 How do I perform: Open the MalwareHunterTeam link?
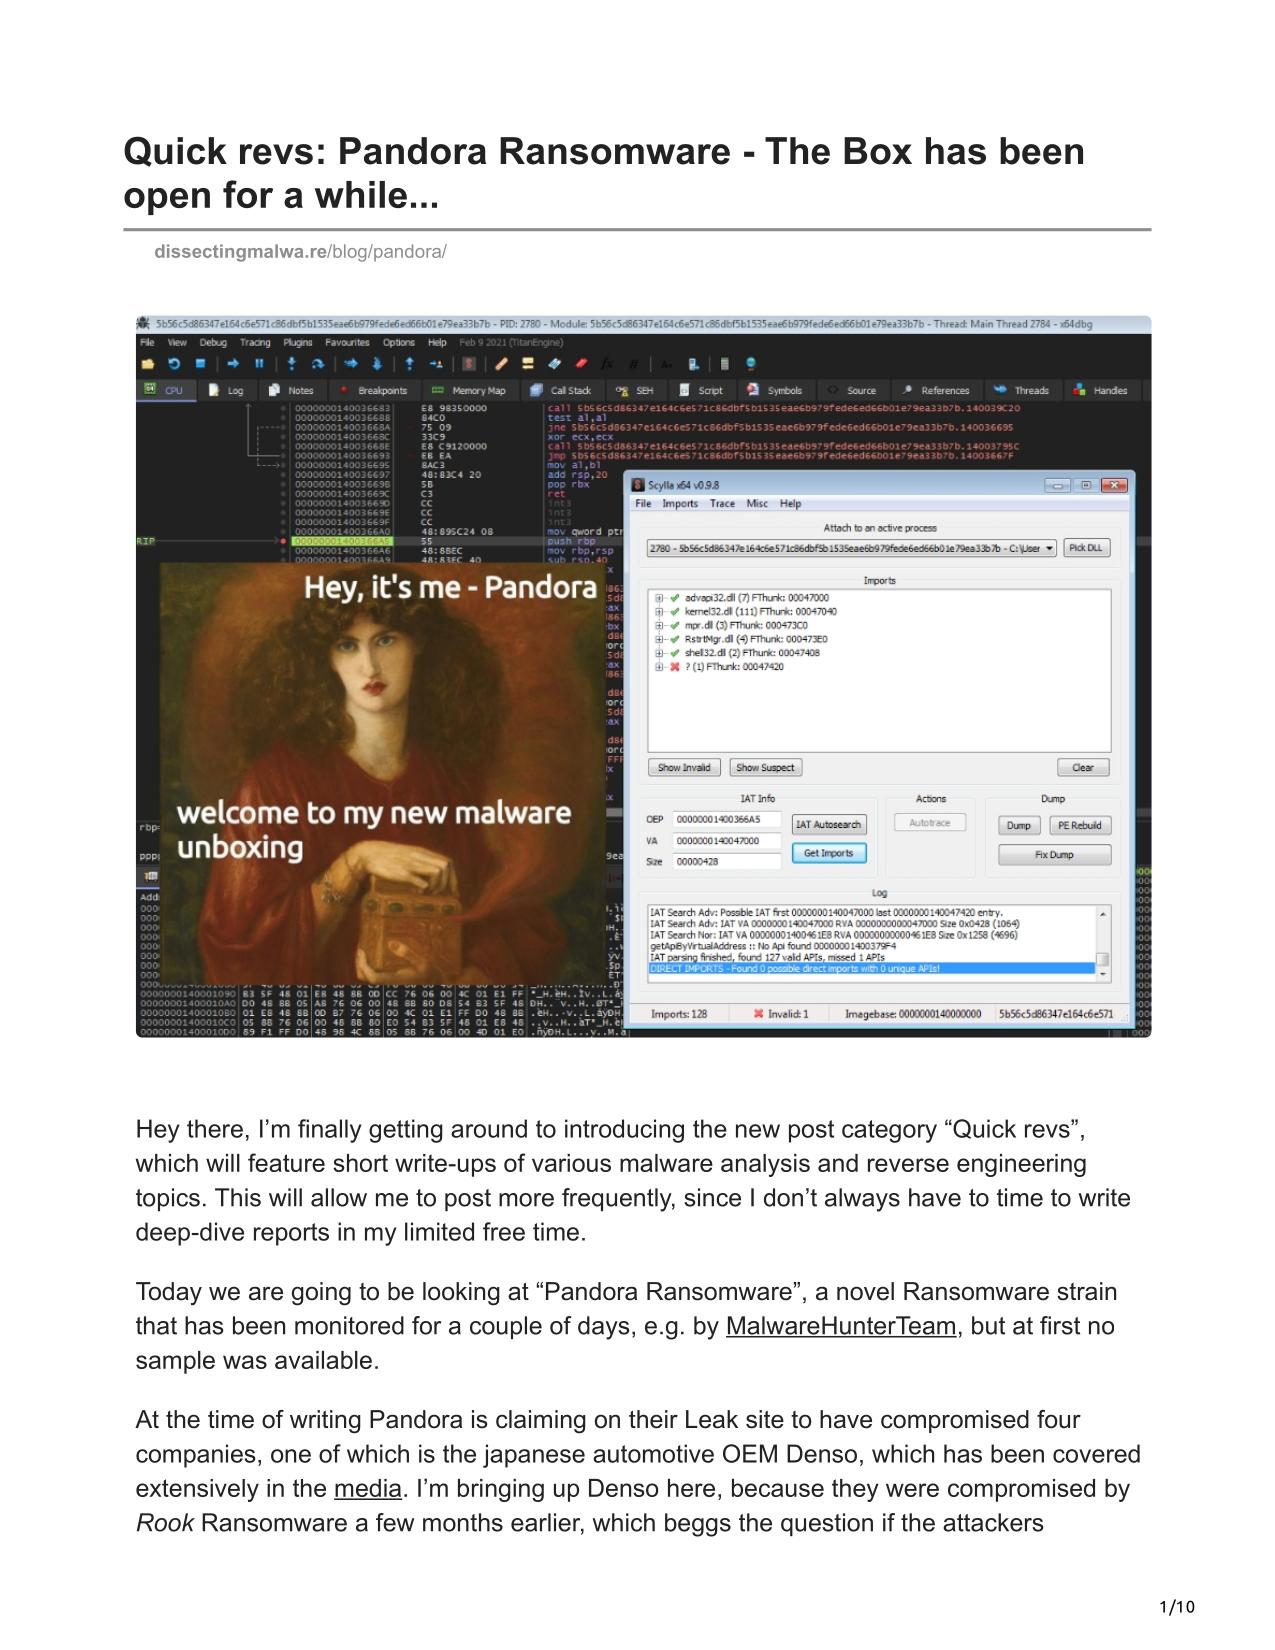(841, 1326)
